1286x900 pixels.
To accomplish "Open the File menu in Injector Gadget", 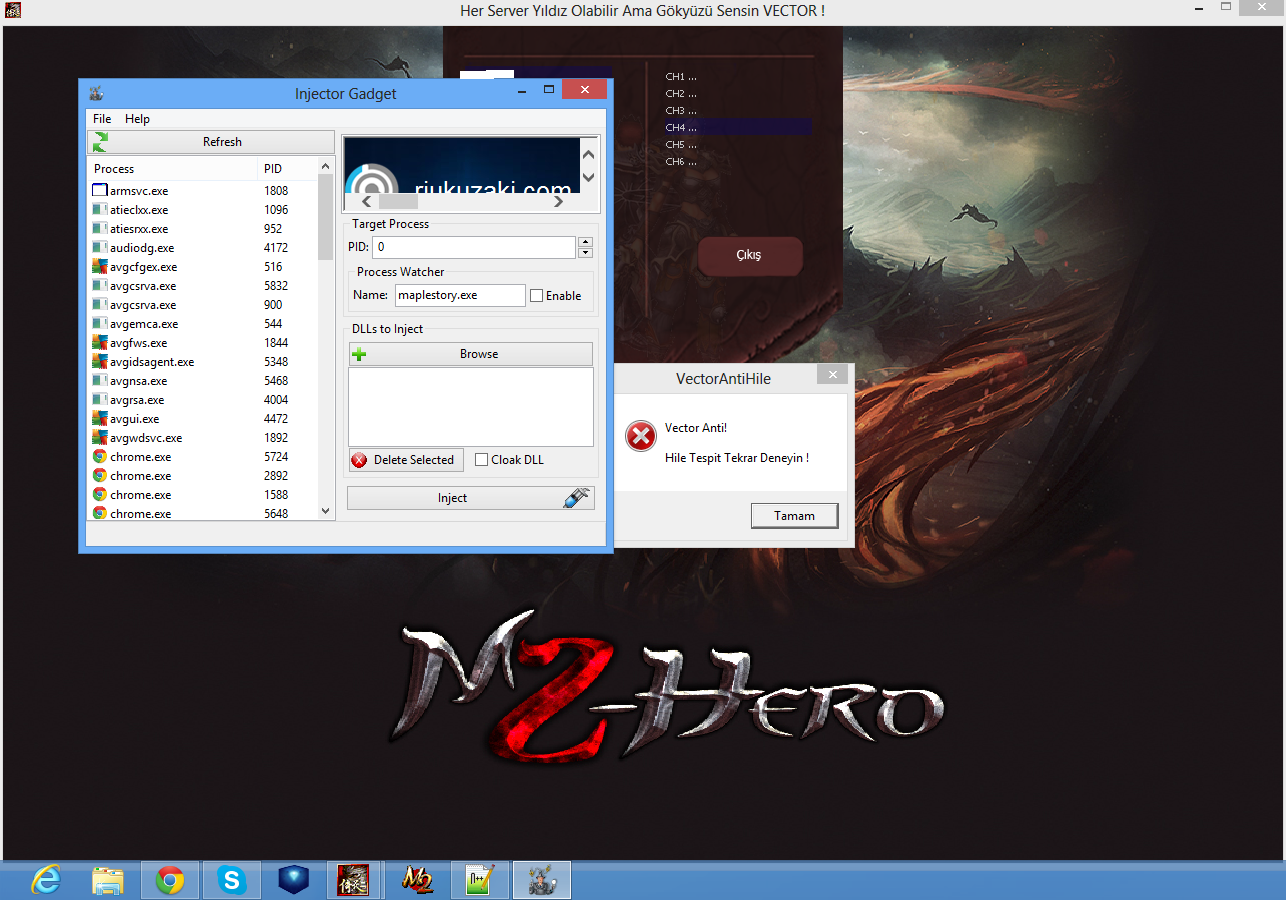I will 102,119.
